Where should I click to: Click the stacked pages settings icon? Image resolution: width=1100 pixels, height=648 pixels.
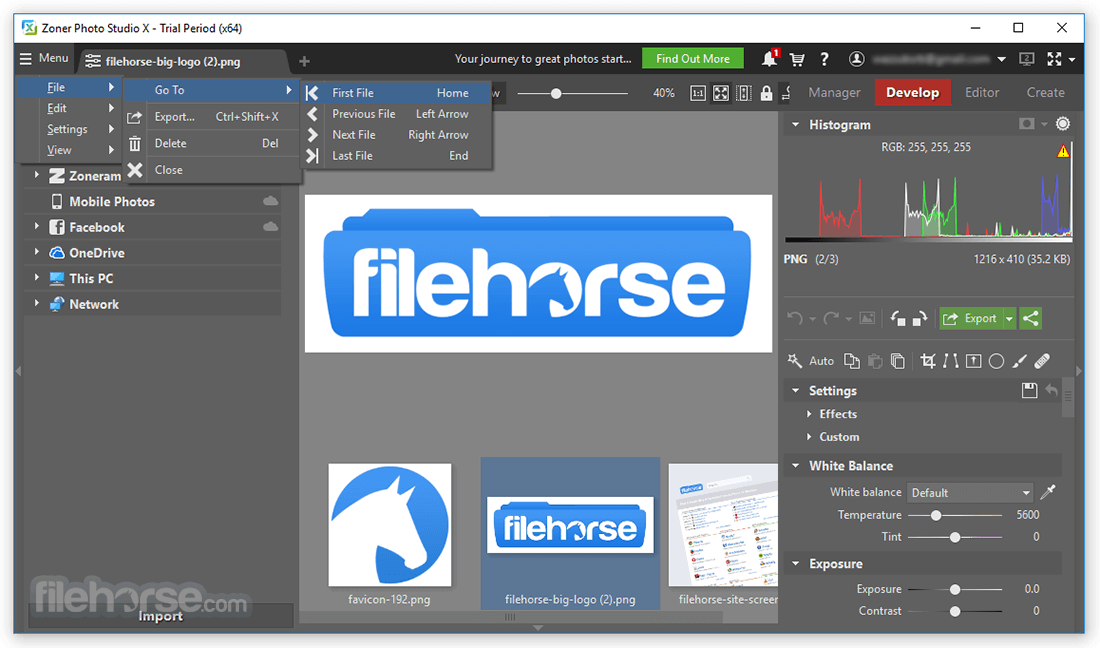[x=897, y=361]
